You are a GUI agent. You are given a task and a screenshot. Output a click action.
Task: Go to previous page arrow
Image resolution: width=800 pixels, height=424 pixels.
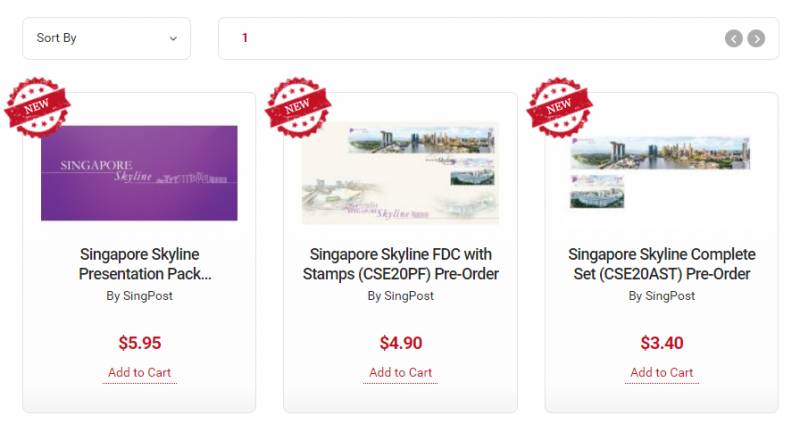tap(734, 38)
